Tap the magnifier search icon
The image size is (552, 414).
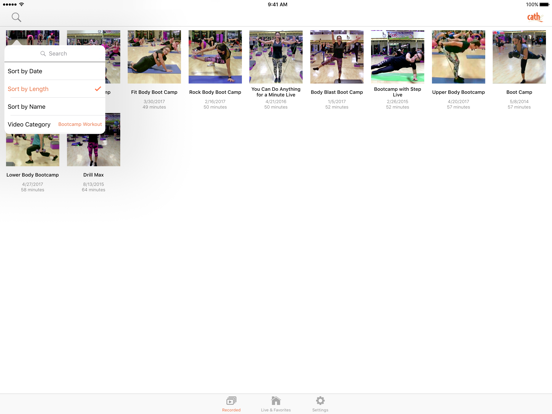16,17
